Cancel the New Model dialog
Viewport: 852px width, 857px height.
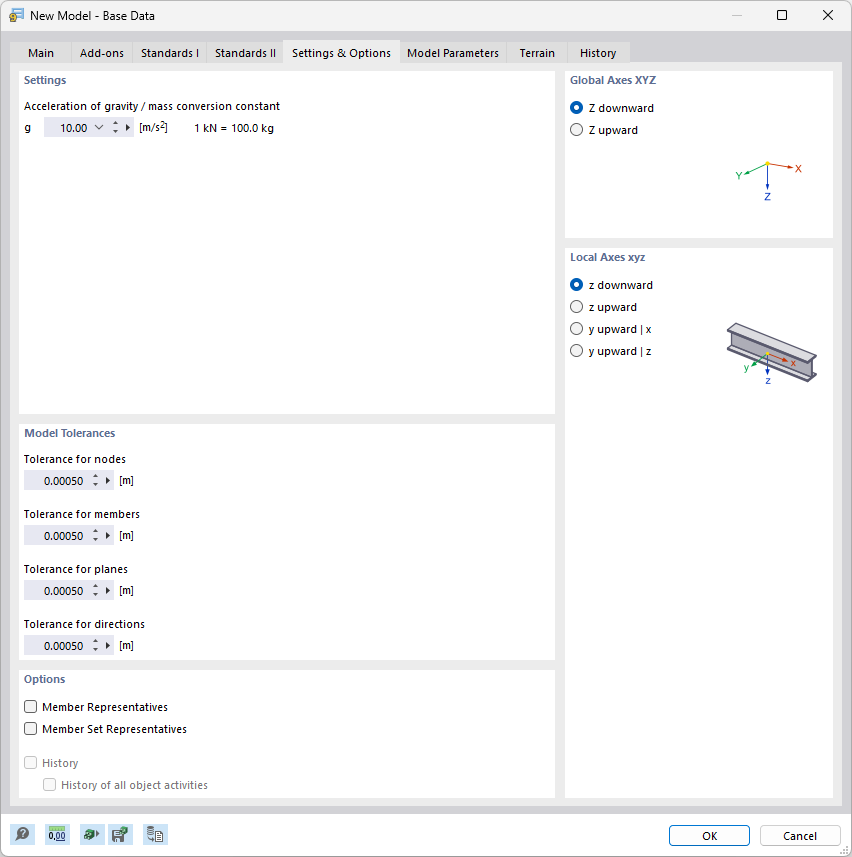coord(800,835)
